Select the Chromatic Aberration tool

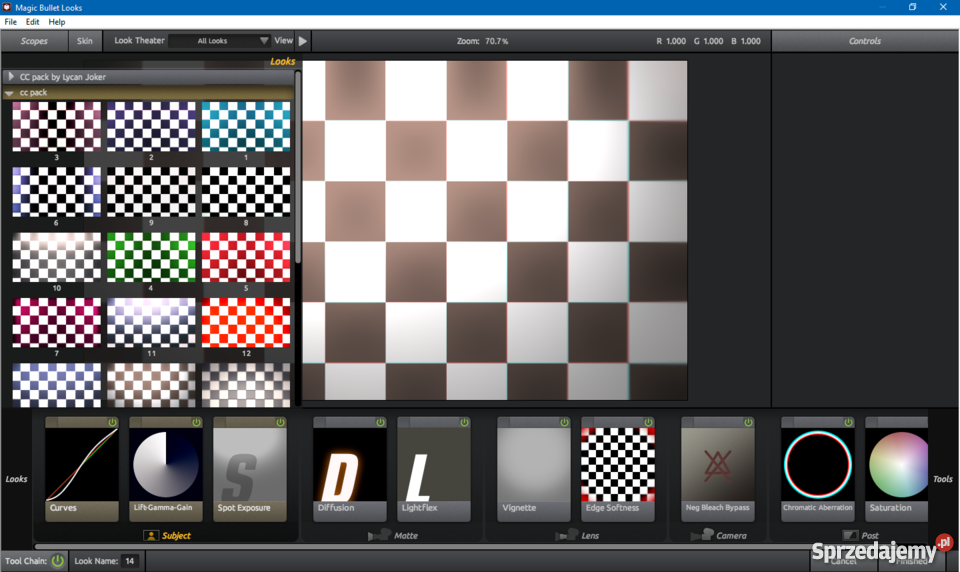point(818,466)
